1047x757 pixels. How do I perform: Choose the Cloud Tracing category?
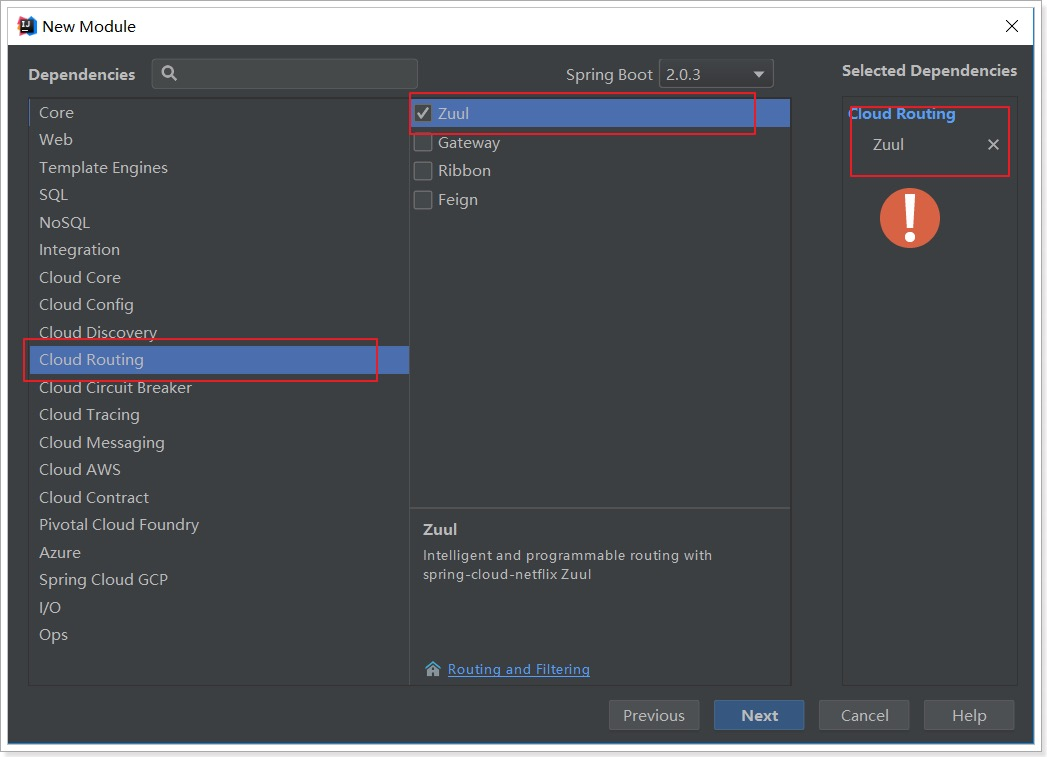pos(219,415)
